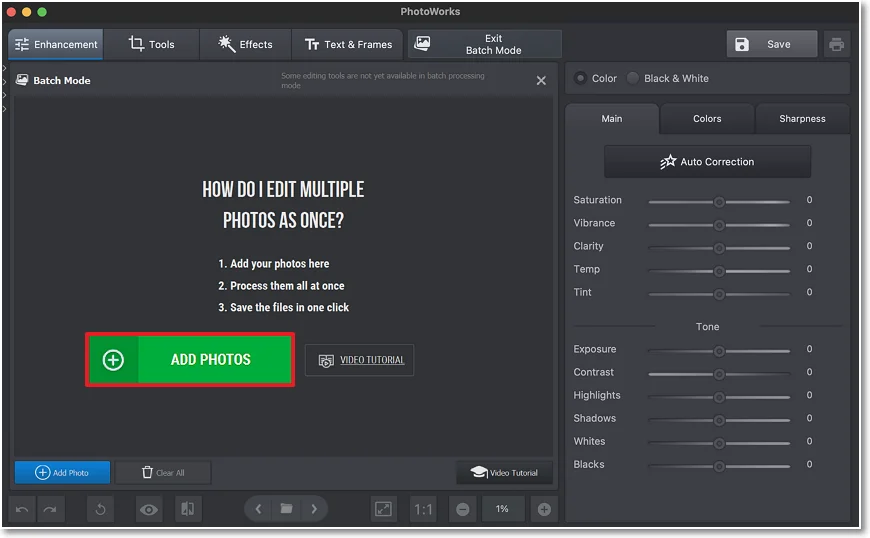Screen dimensions: 870x538
Task: Click the redo arrow icon
Action: (x=50, y=509)
